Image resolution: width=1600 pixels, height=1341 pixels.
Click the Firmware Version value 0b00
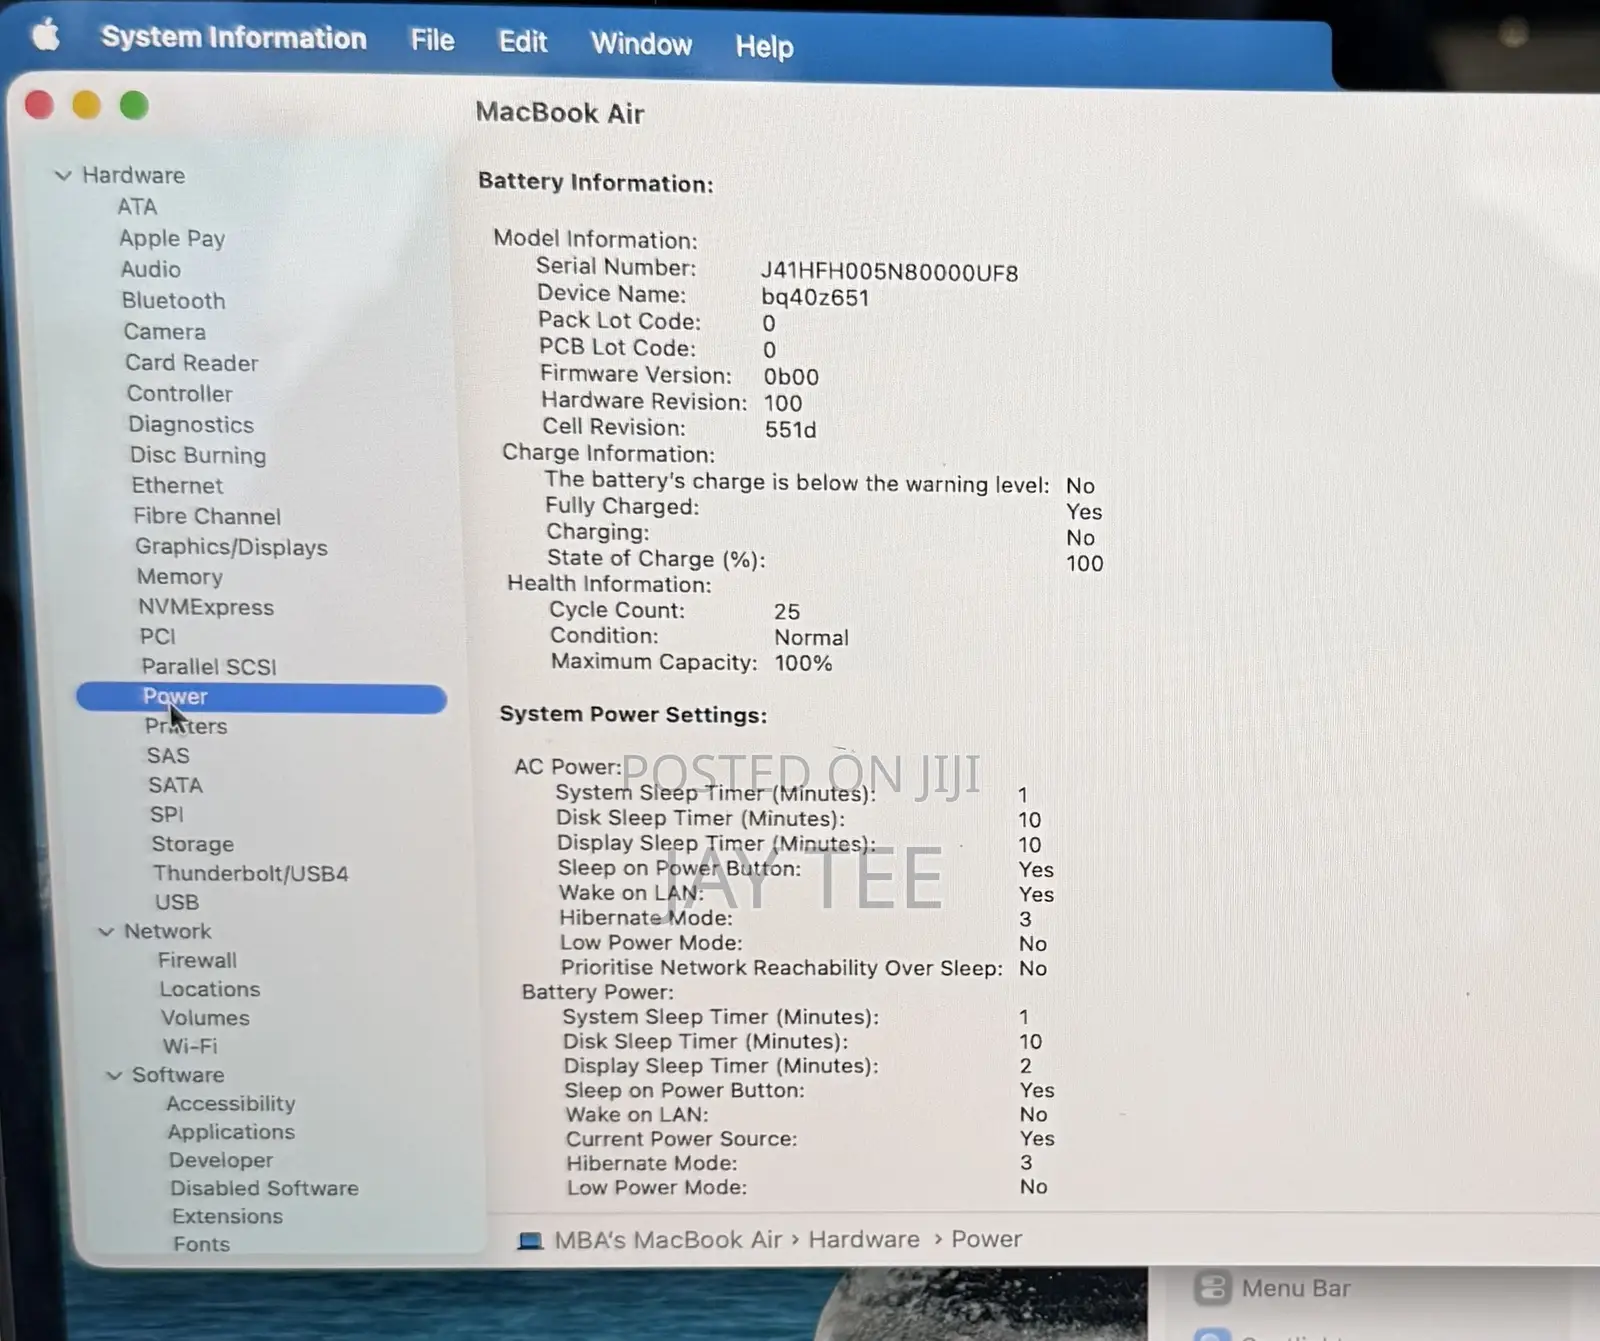point(791,377)
